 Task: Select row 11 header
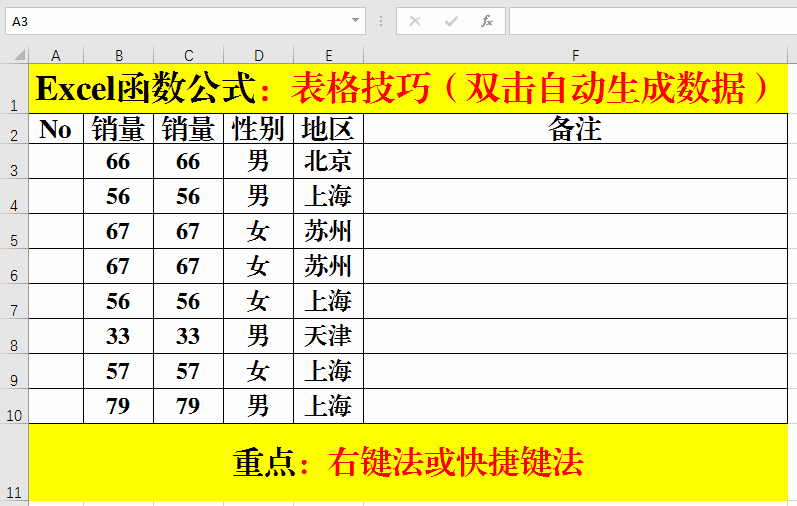tap(14, 462)
